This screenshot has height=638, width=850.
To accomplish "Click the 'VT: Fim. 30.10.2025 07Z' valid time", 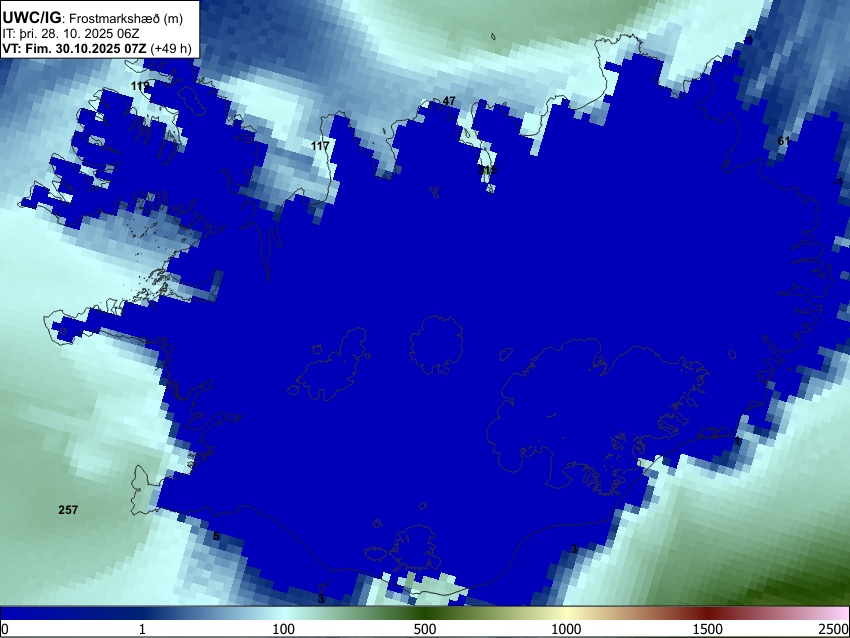I will pos(74,48).
